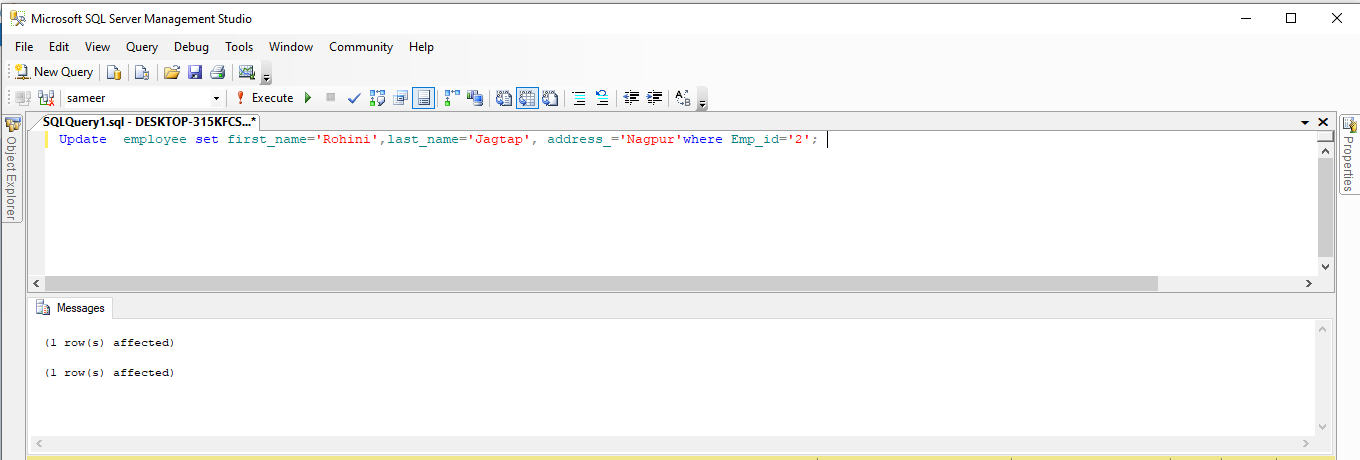Open Query Options from the toolbar
The height and width of the screenshot is (460, 1360).
[x=400, y=98]
